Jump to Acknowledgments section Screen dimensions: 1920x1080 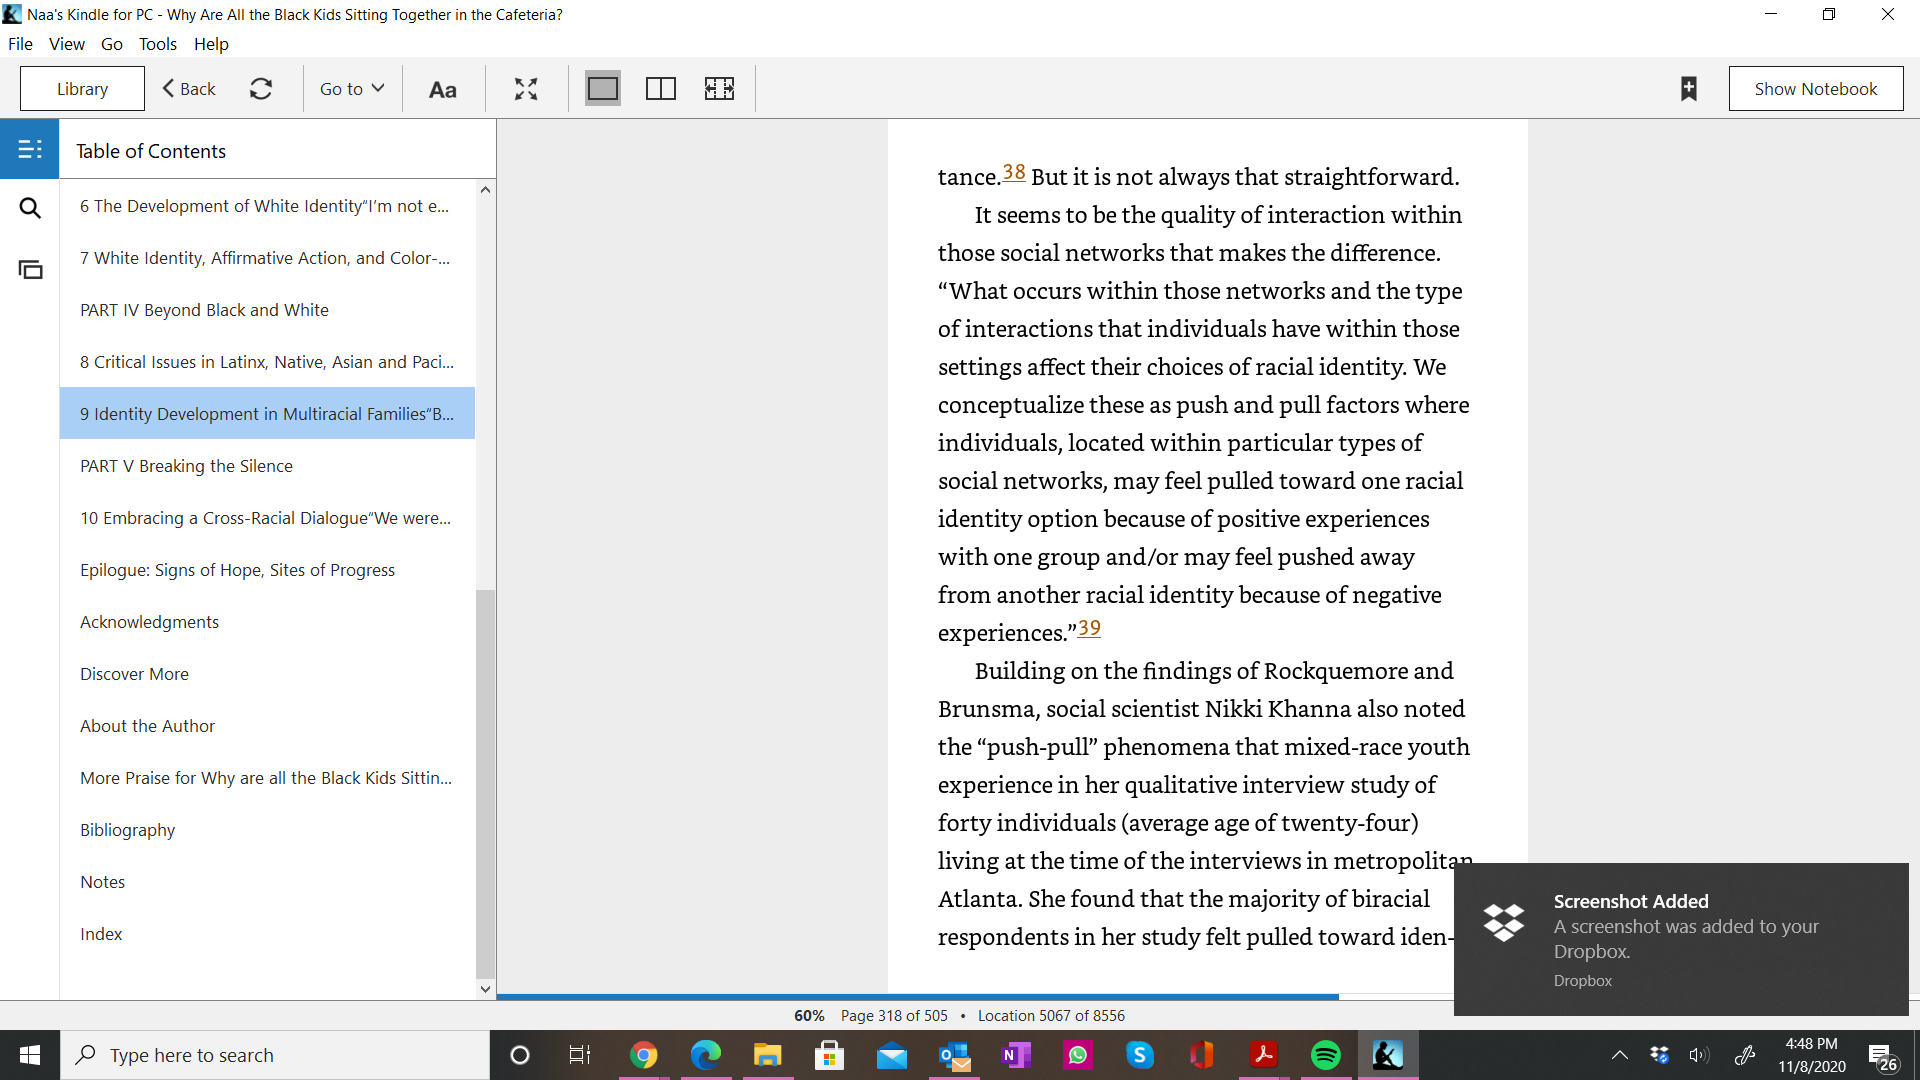pos(267,622)
